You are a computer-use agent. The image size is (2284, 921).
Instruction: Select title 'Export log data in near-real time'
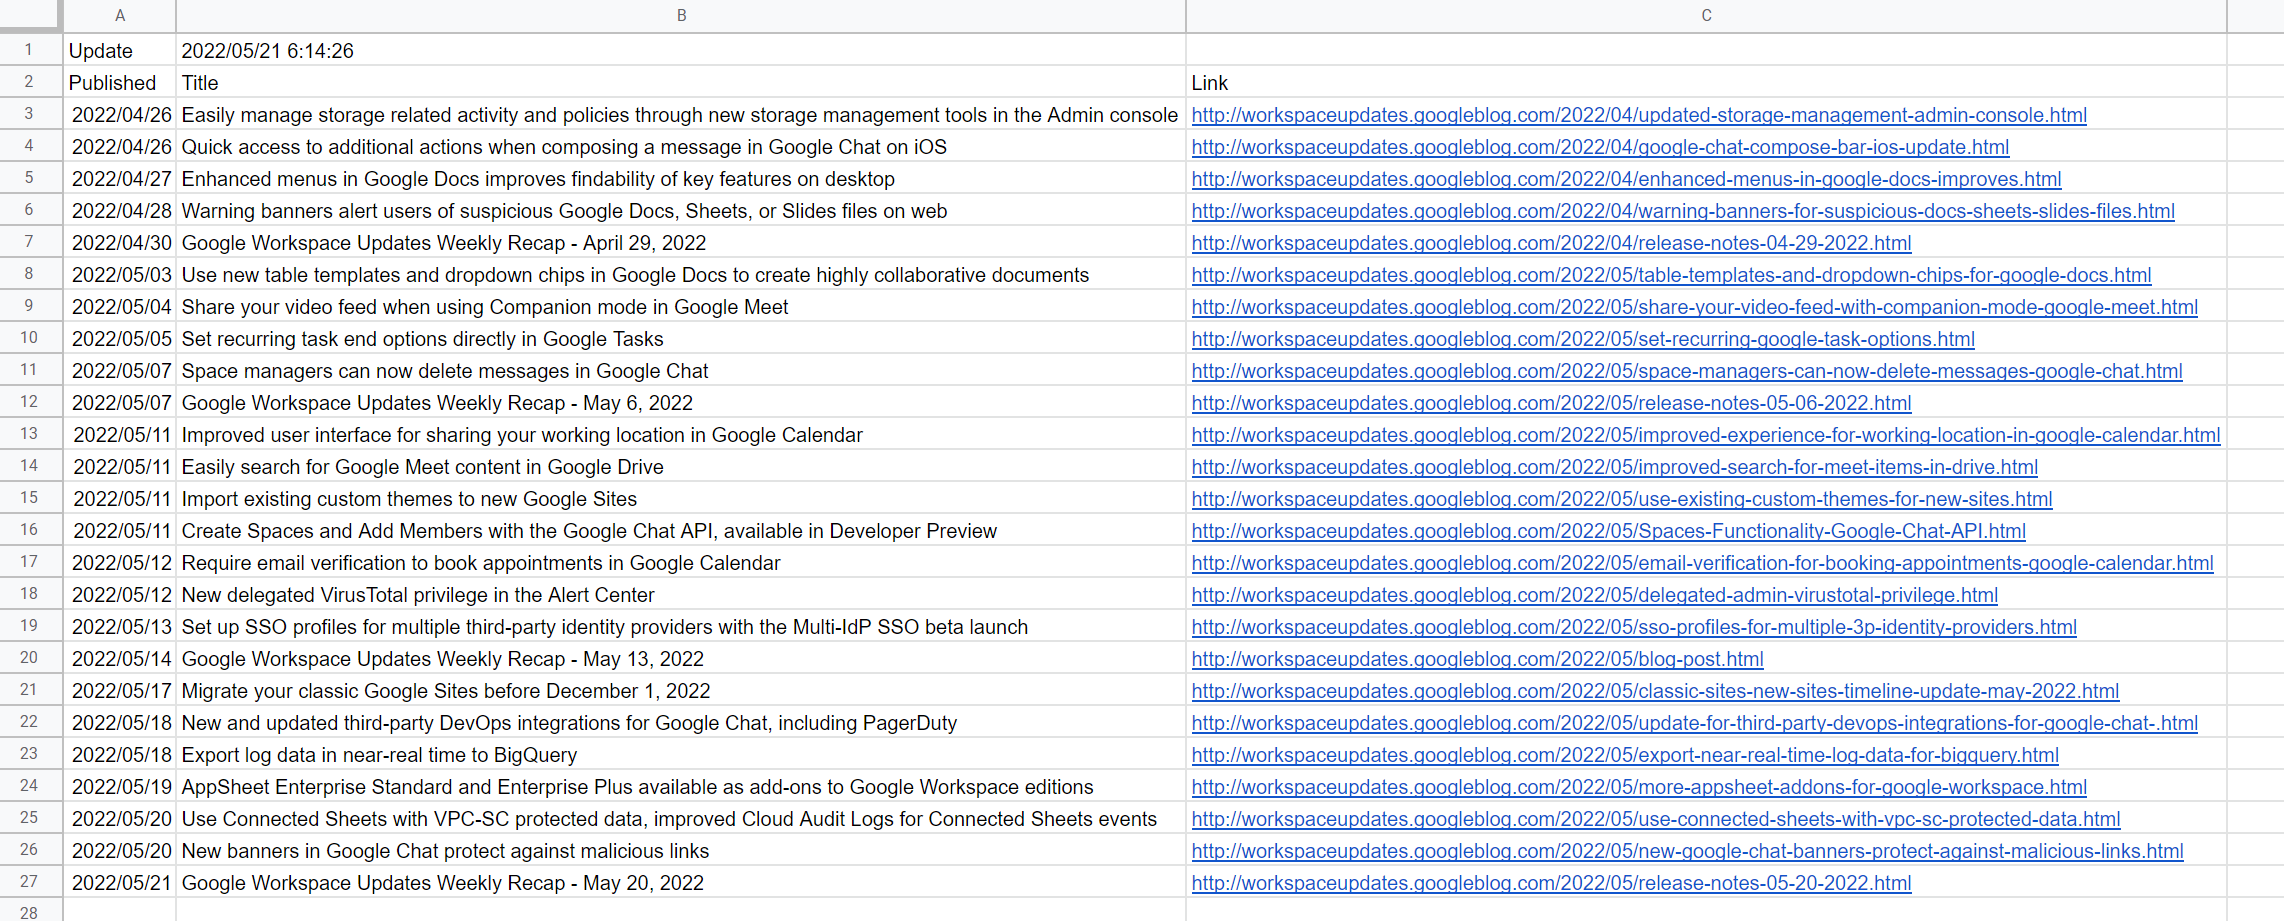coord(681,754)
